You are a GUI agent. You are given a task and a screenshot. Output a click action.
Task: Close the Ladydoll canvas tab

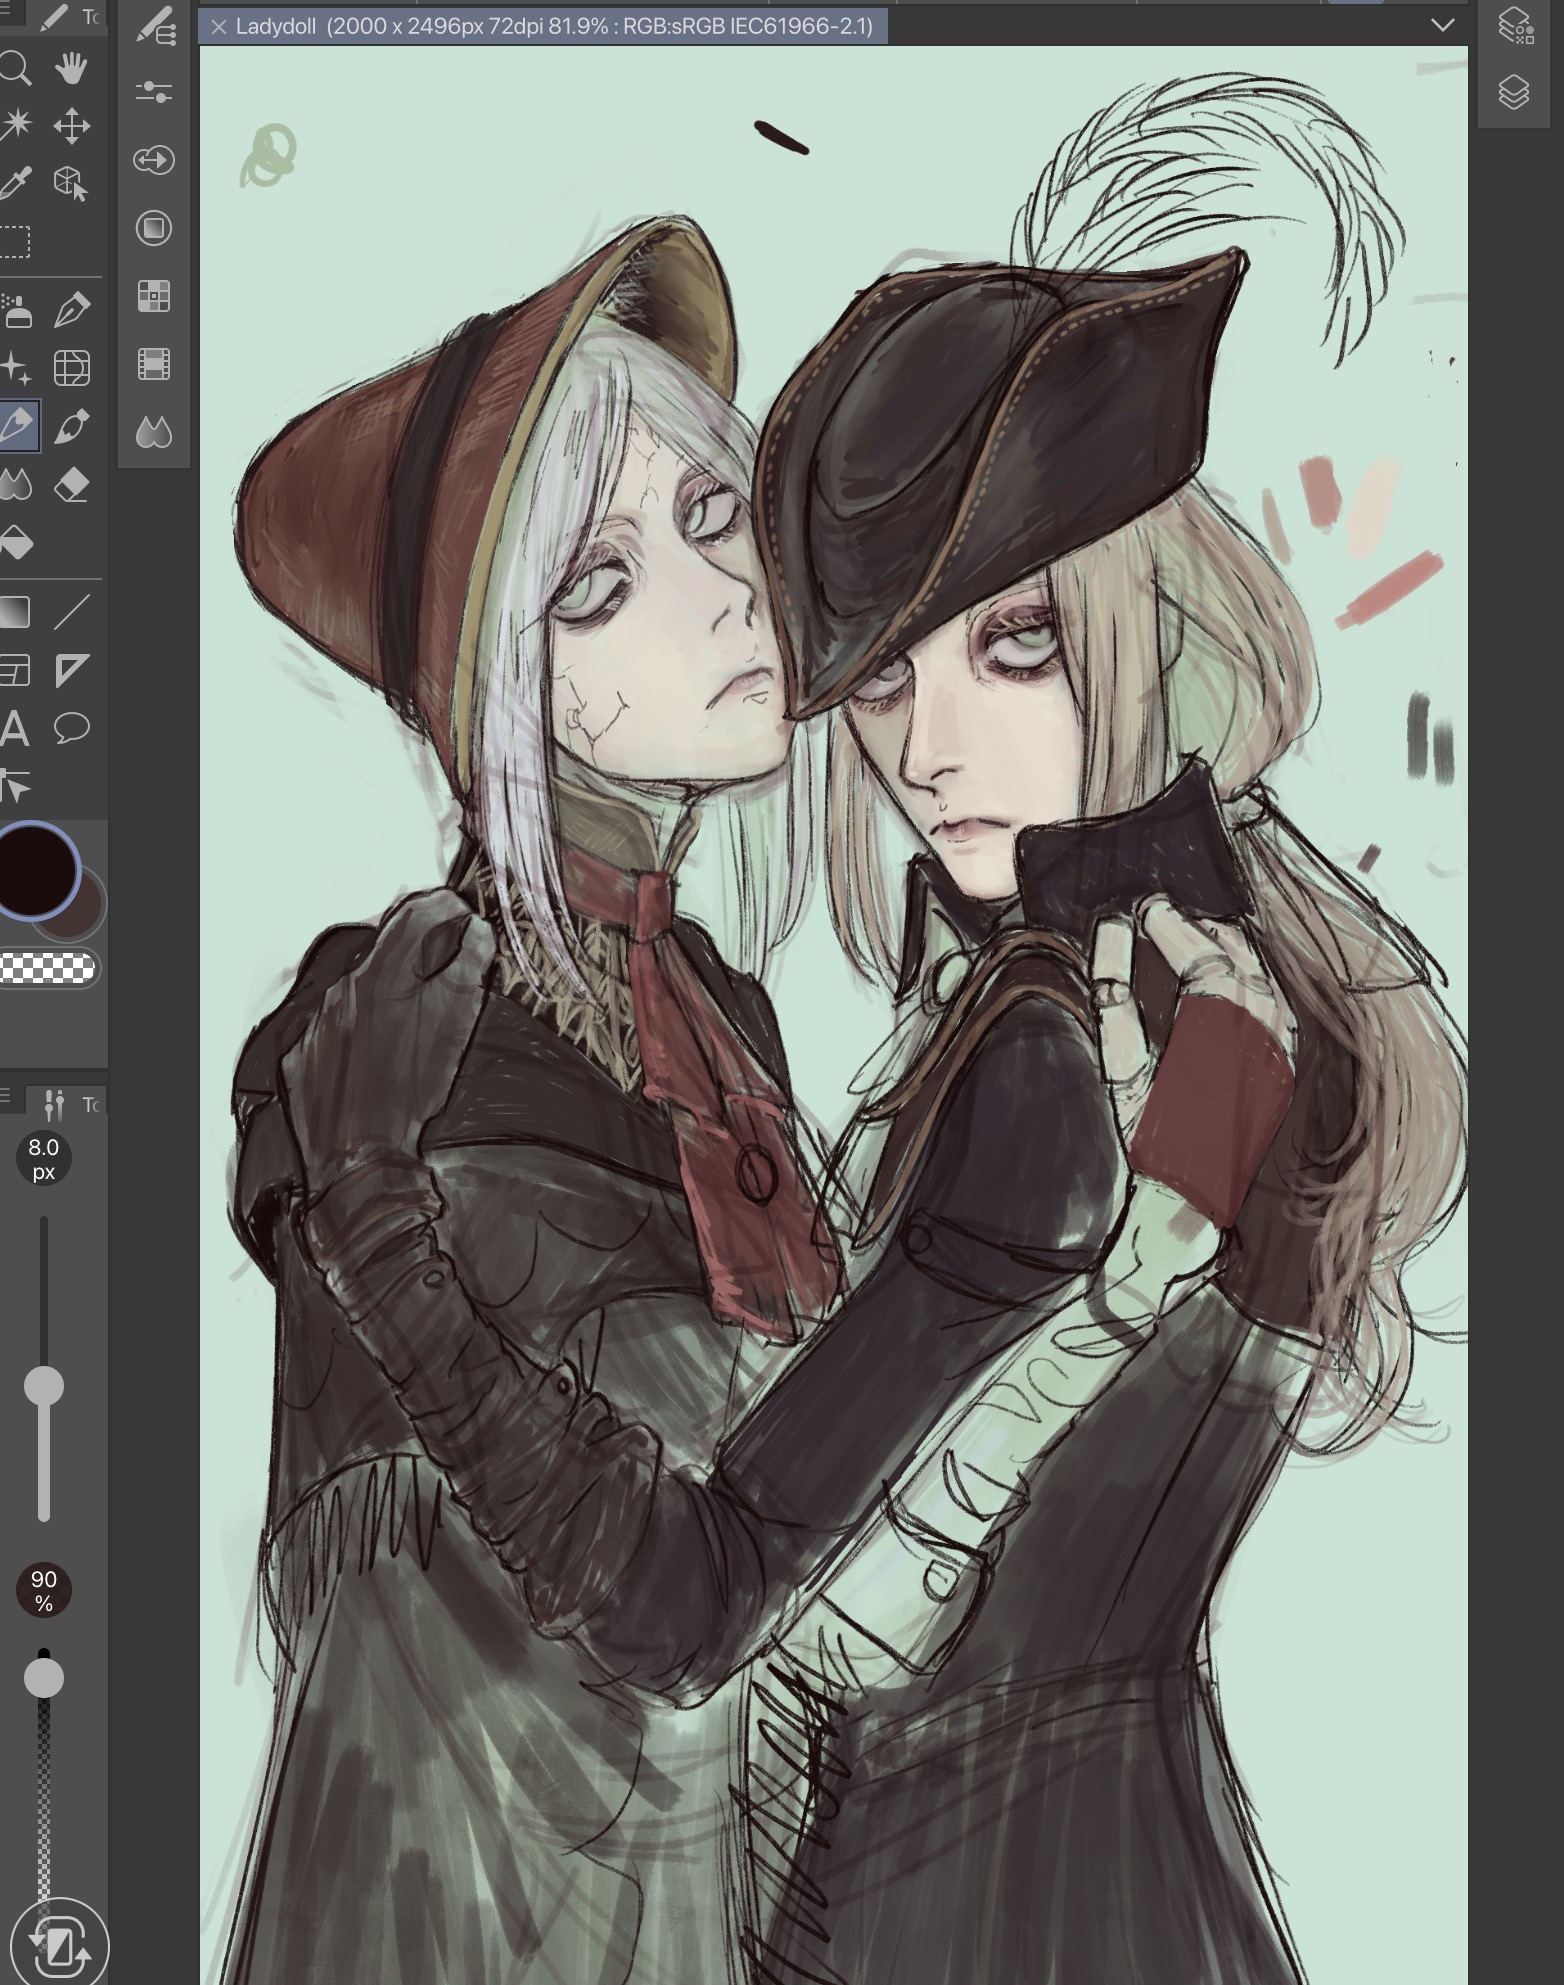tap(219, 27)
